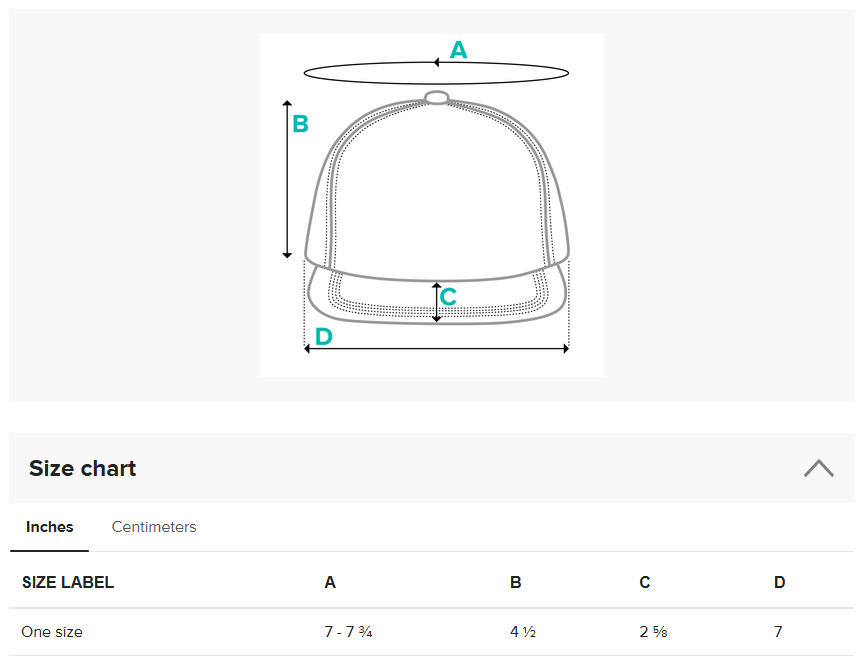Click the top button of the cap drawing

click(x=437, y=97)
